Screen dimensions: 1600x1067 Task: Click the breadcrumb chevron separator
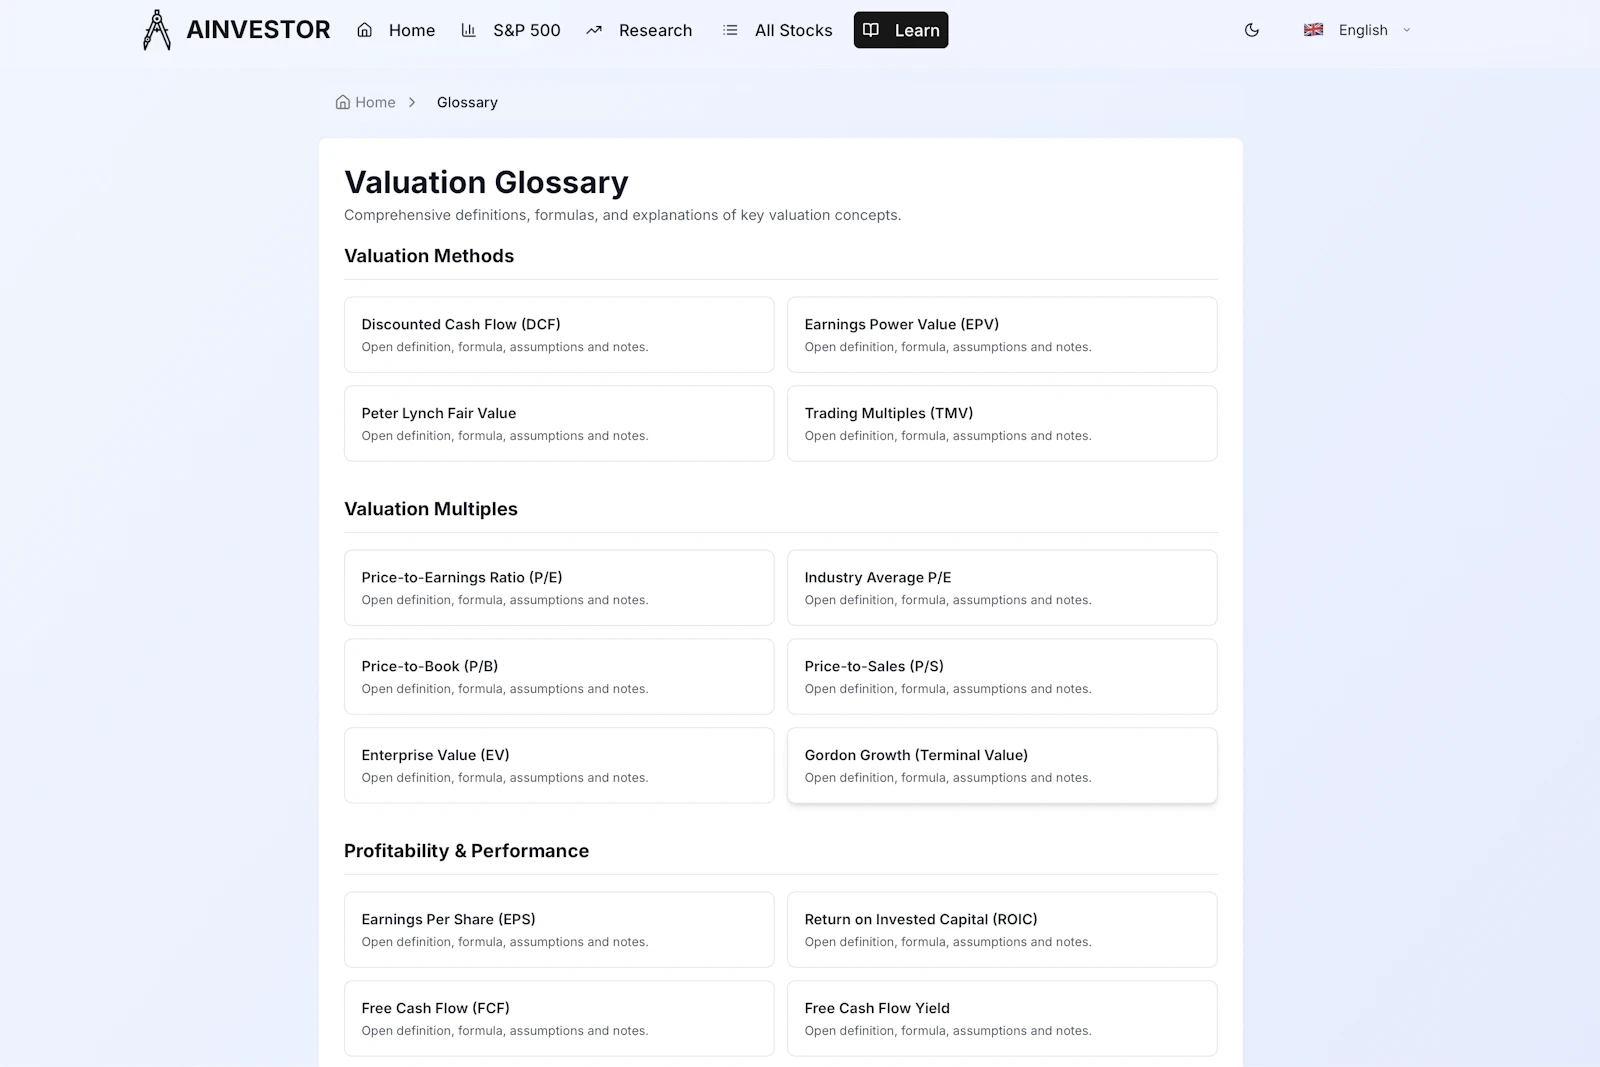(x=412, y=102)
